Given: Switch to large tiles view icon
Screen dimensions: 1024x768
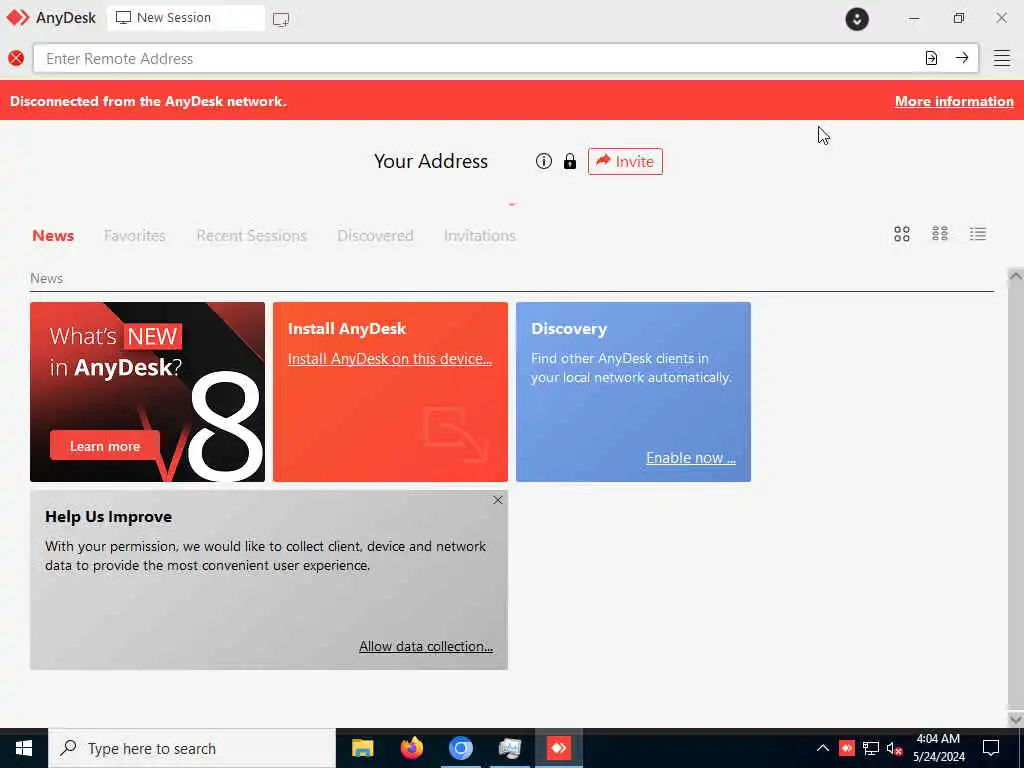Looking at the screenshot, I should tap(902, 234).
